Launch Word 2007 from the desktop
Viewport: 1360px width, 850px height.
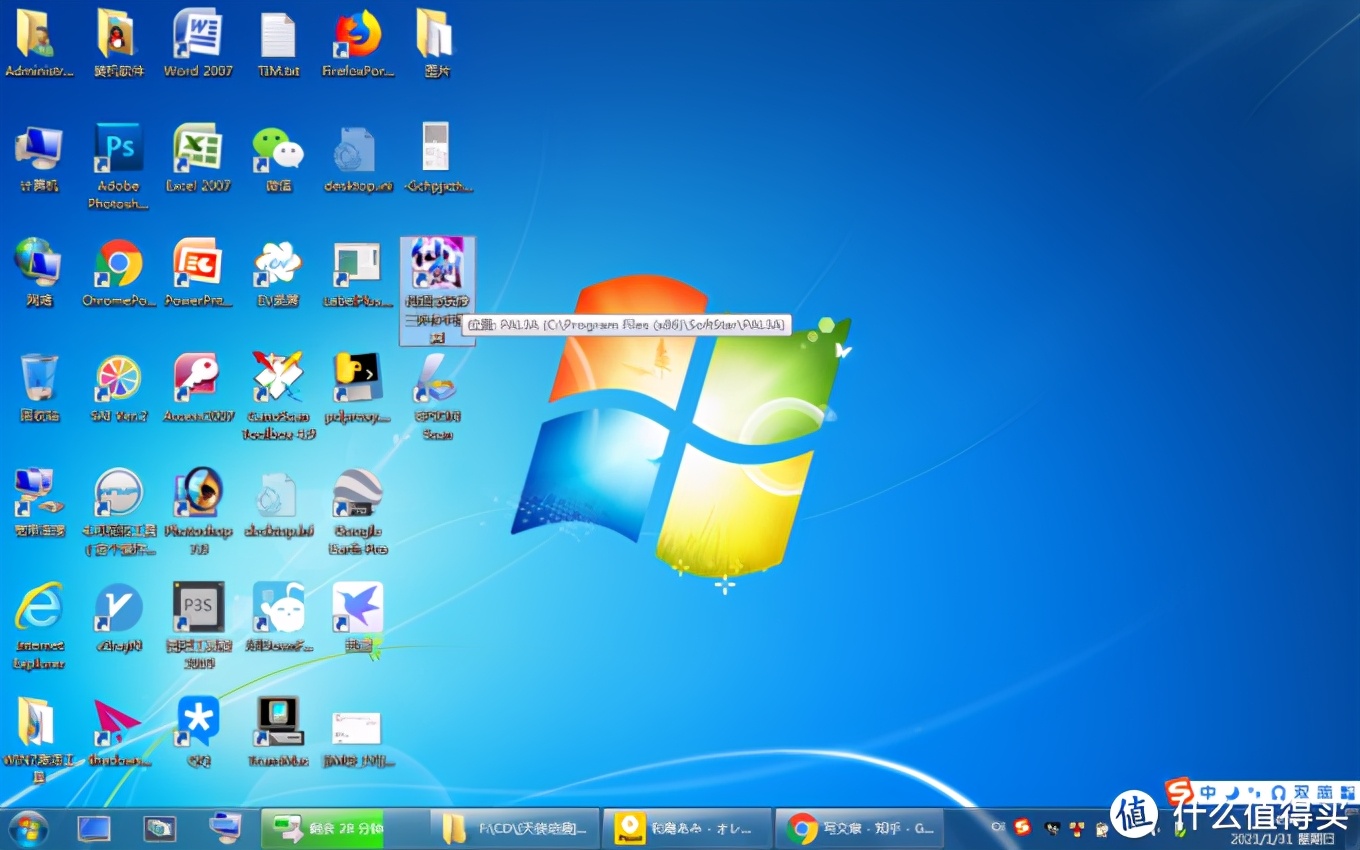click(x=198, y=36)
